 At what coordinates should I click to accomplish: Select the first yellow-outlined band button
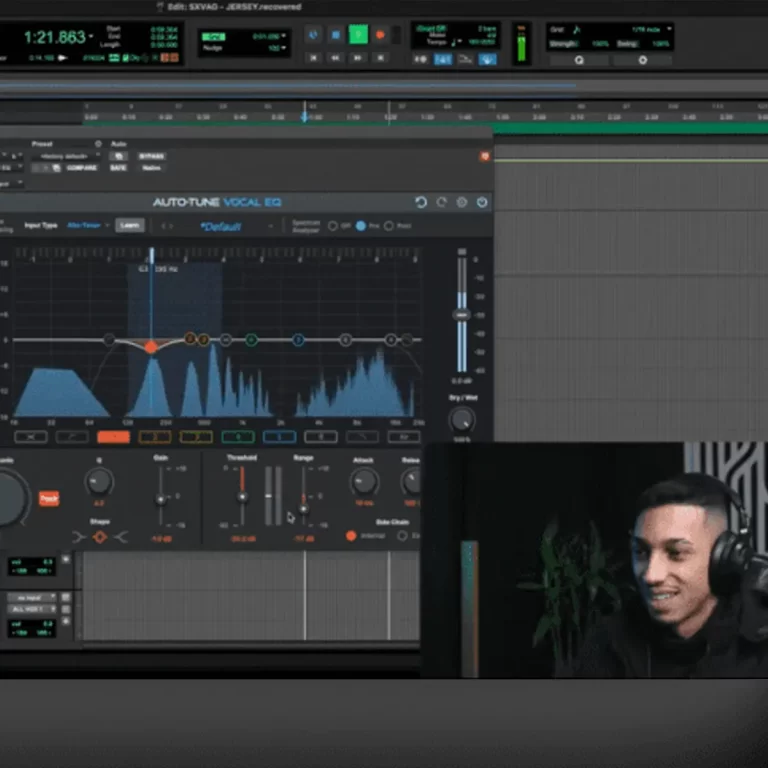155,436
